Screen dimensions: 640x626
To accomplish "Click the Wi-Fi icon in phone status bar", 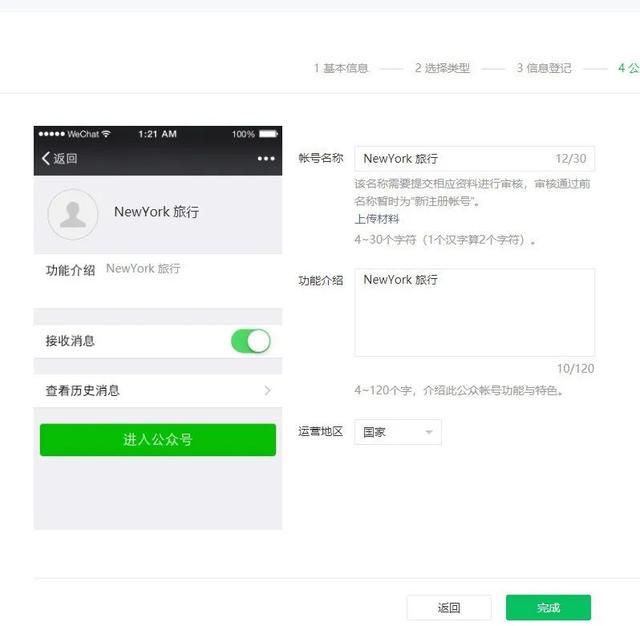I will pyautogui.click(x=106, y=134).
